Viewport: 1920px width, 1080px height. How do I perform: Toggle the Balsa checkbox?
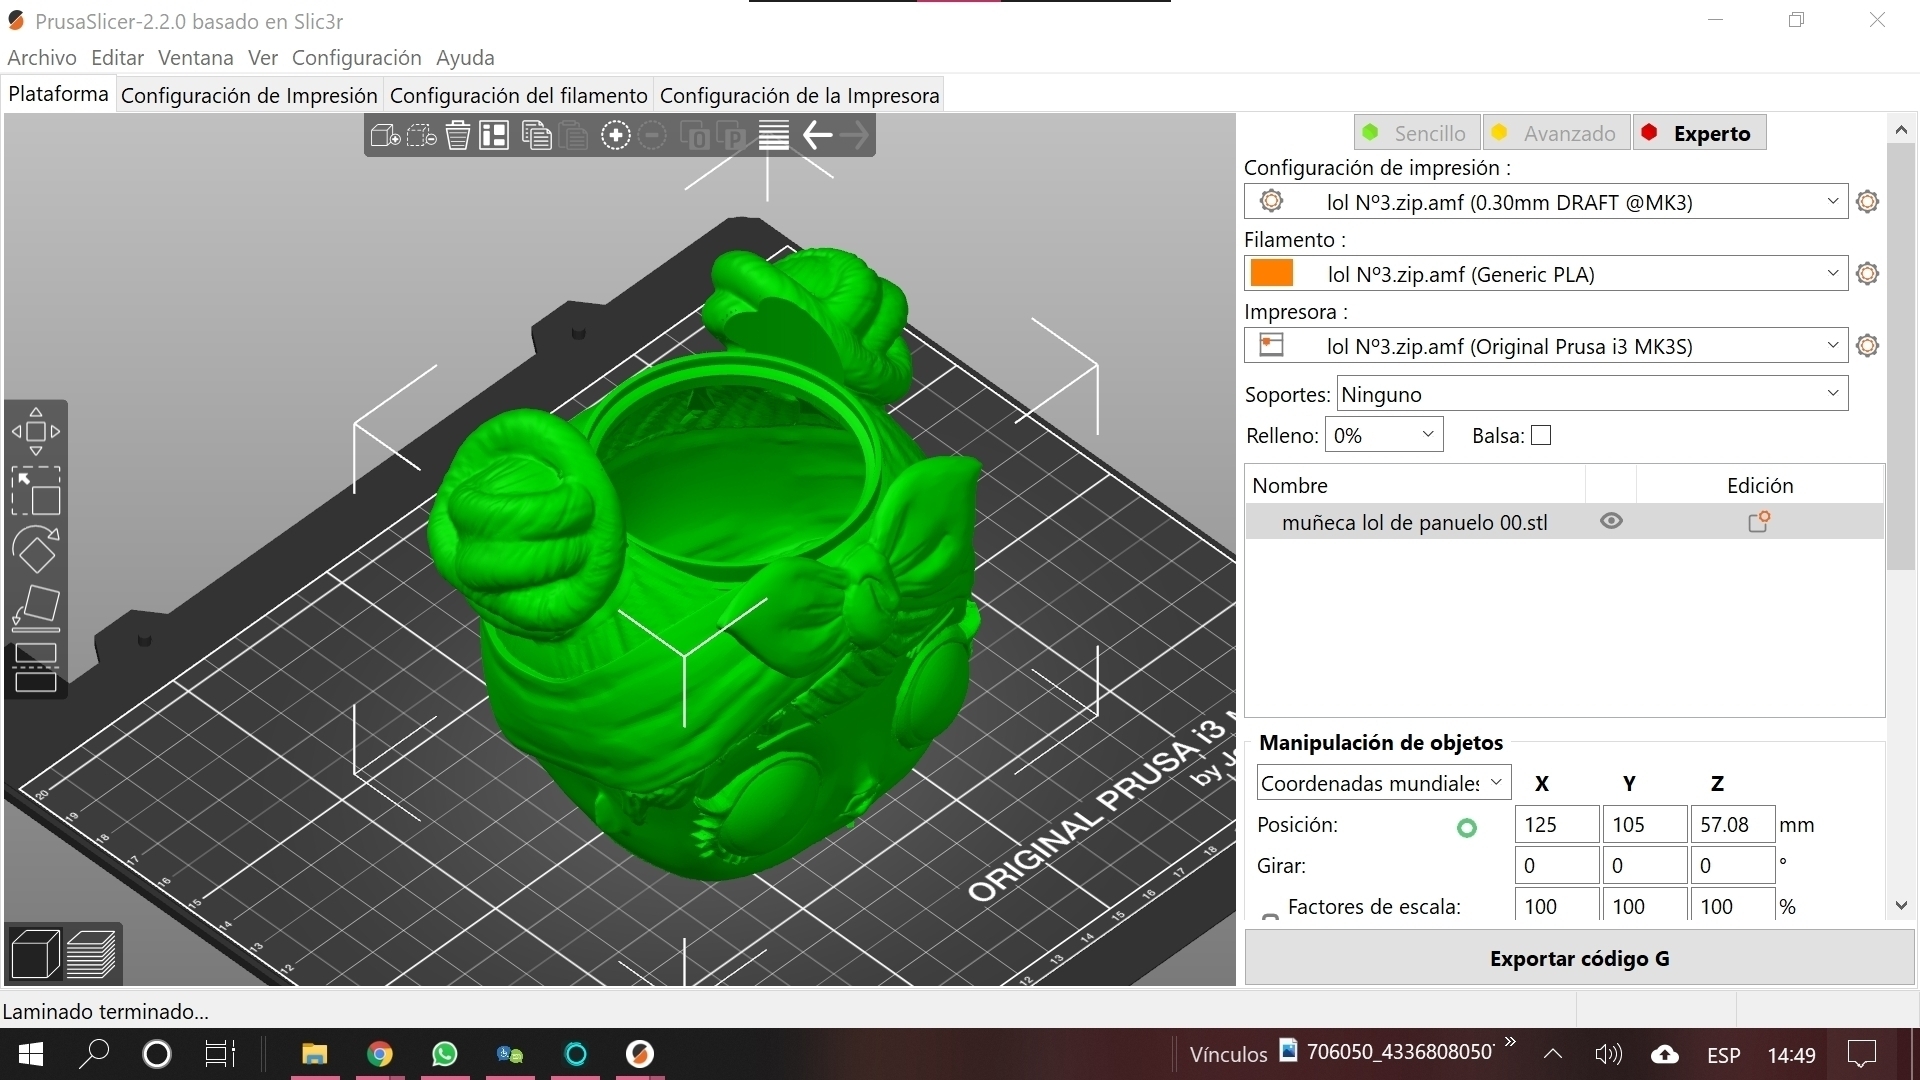tap(1541, 435)
